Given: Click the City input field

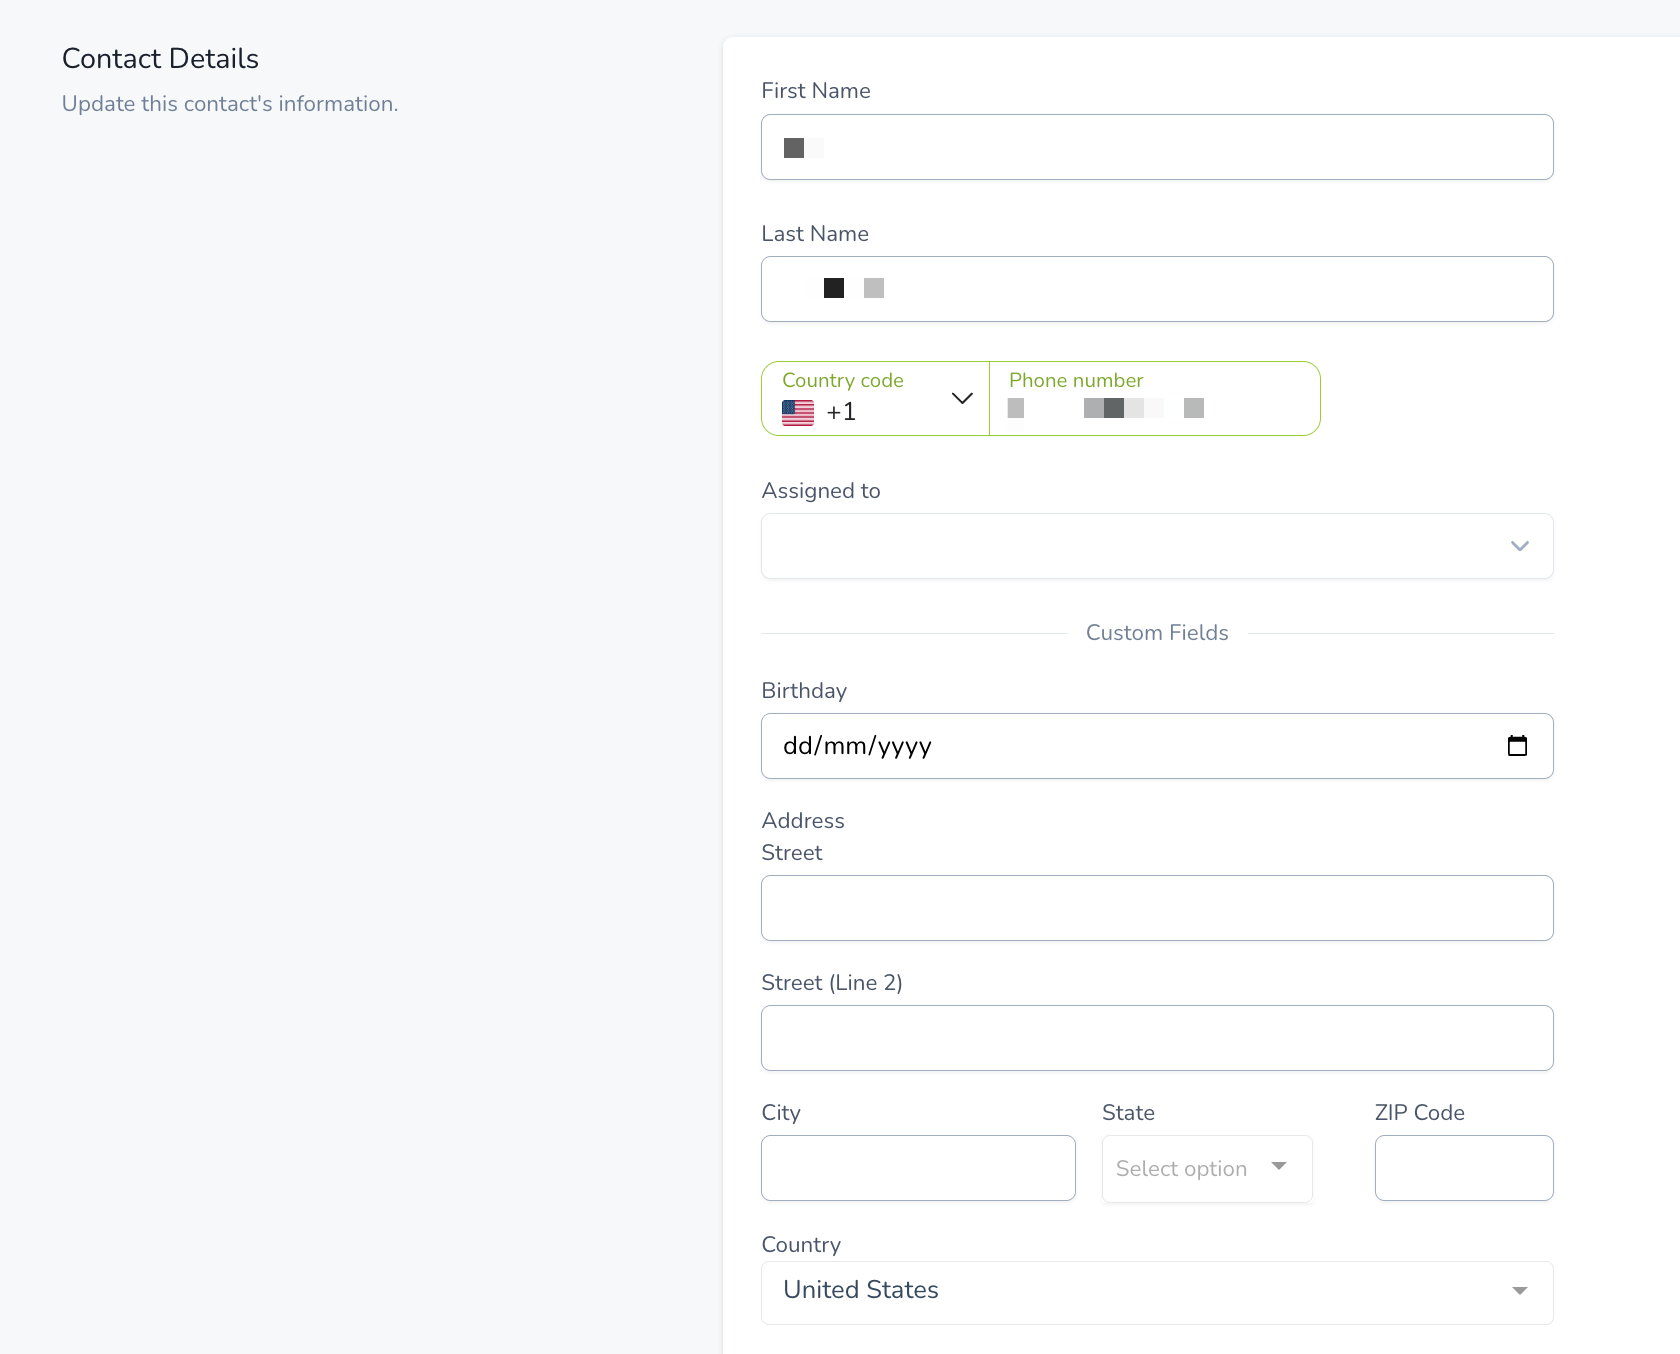Looking at the screenshot, I should 918,1168.
